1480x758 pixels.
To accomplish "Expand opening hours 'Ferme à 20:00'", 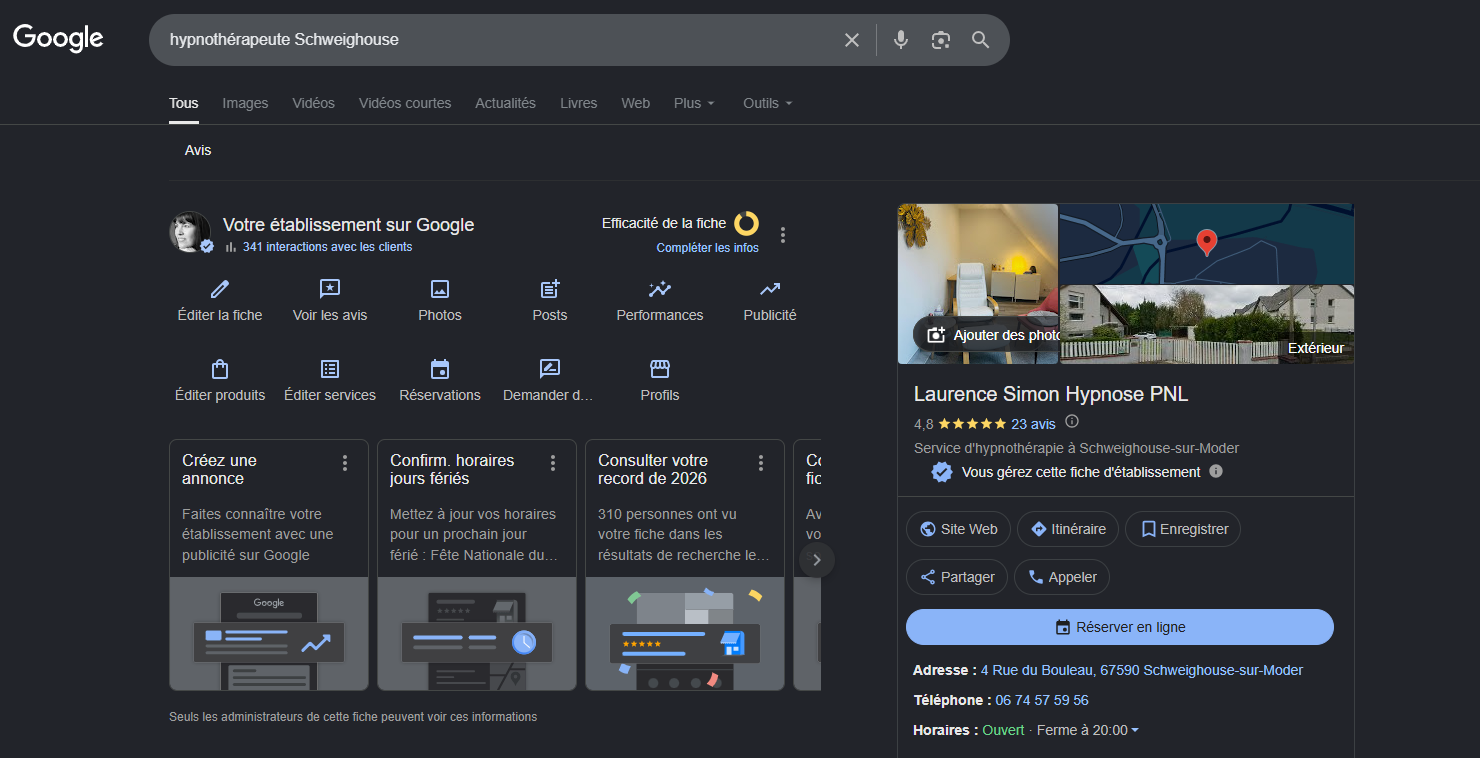I will (x=1087, y=730).
